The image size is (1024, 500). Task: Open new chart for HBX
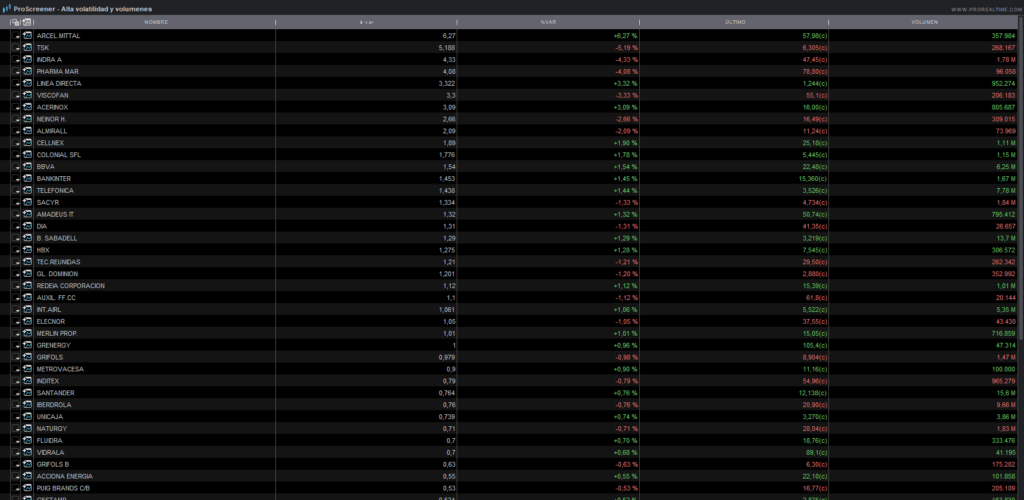tap(27, 250)
